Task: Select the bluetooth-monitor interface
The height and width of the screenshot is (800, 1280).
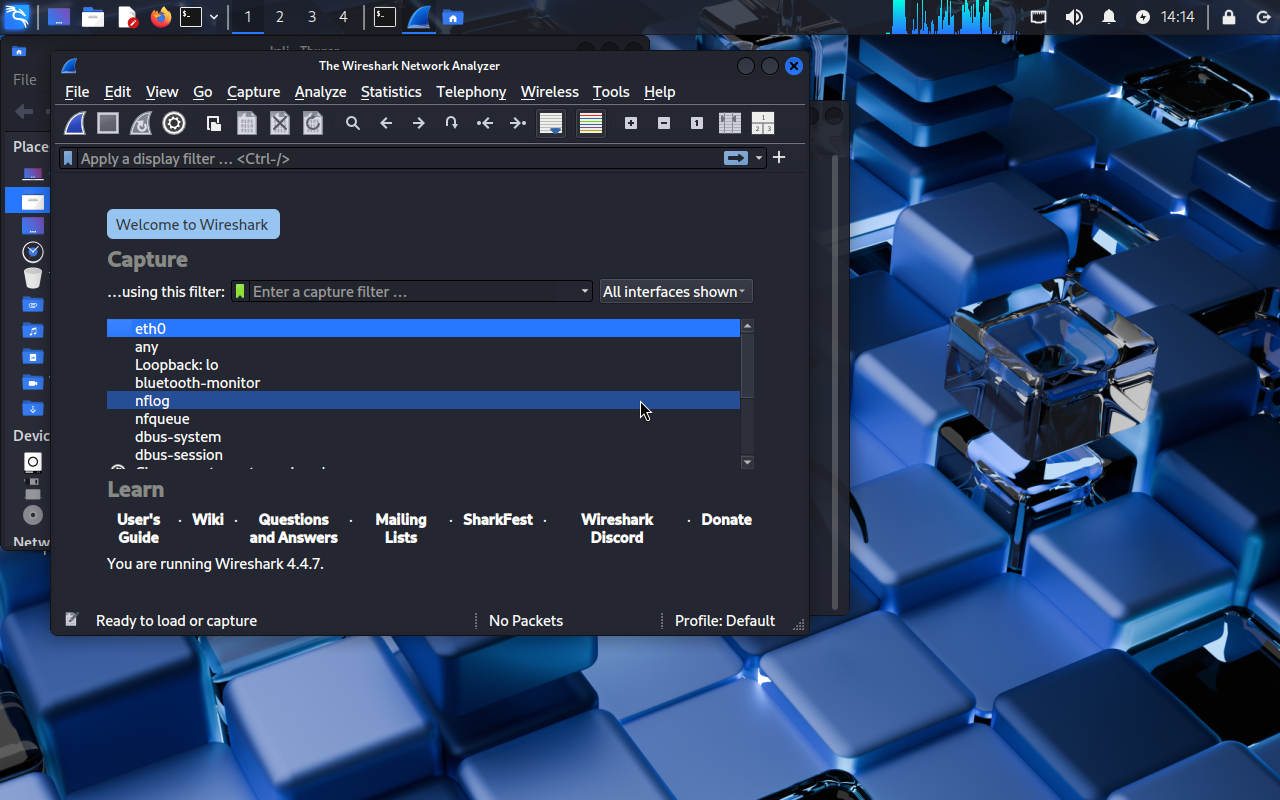Action: click(423, 382)
